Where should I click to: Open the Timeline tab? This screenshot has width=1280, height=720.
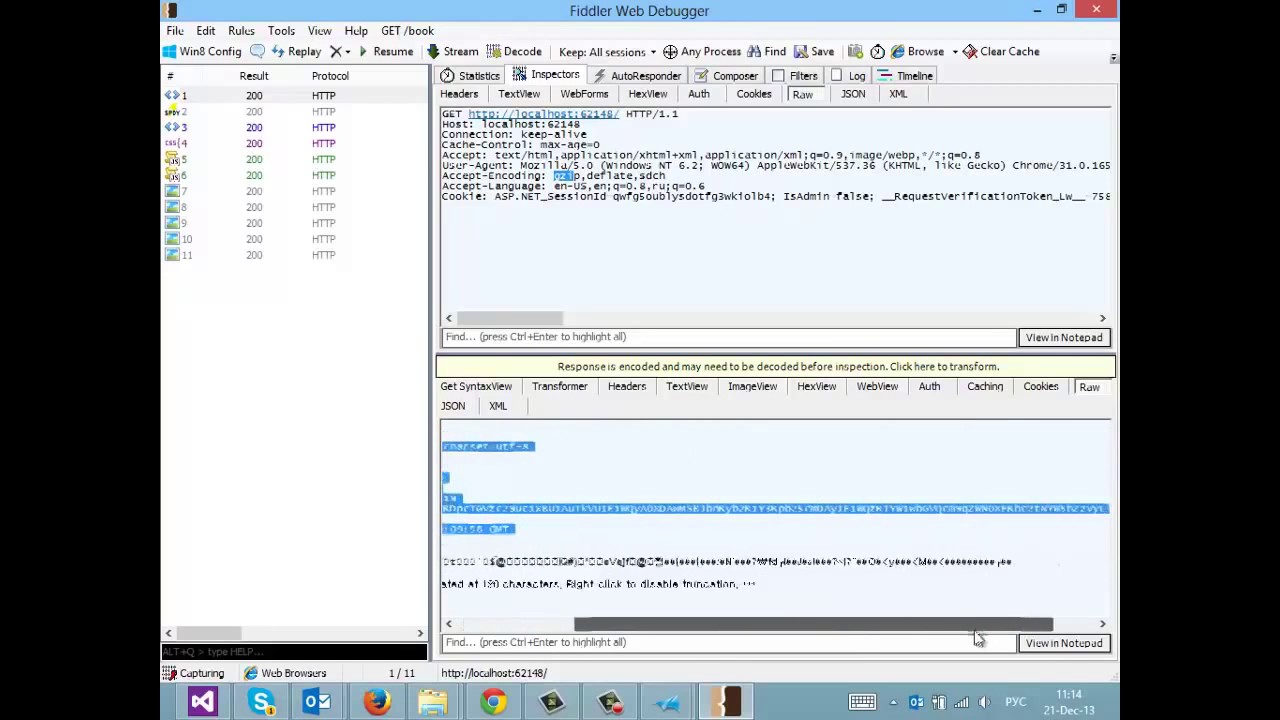(x=906, y=76)
